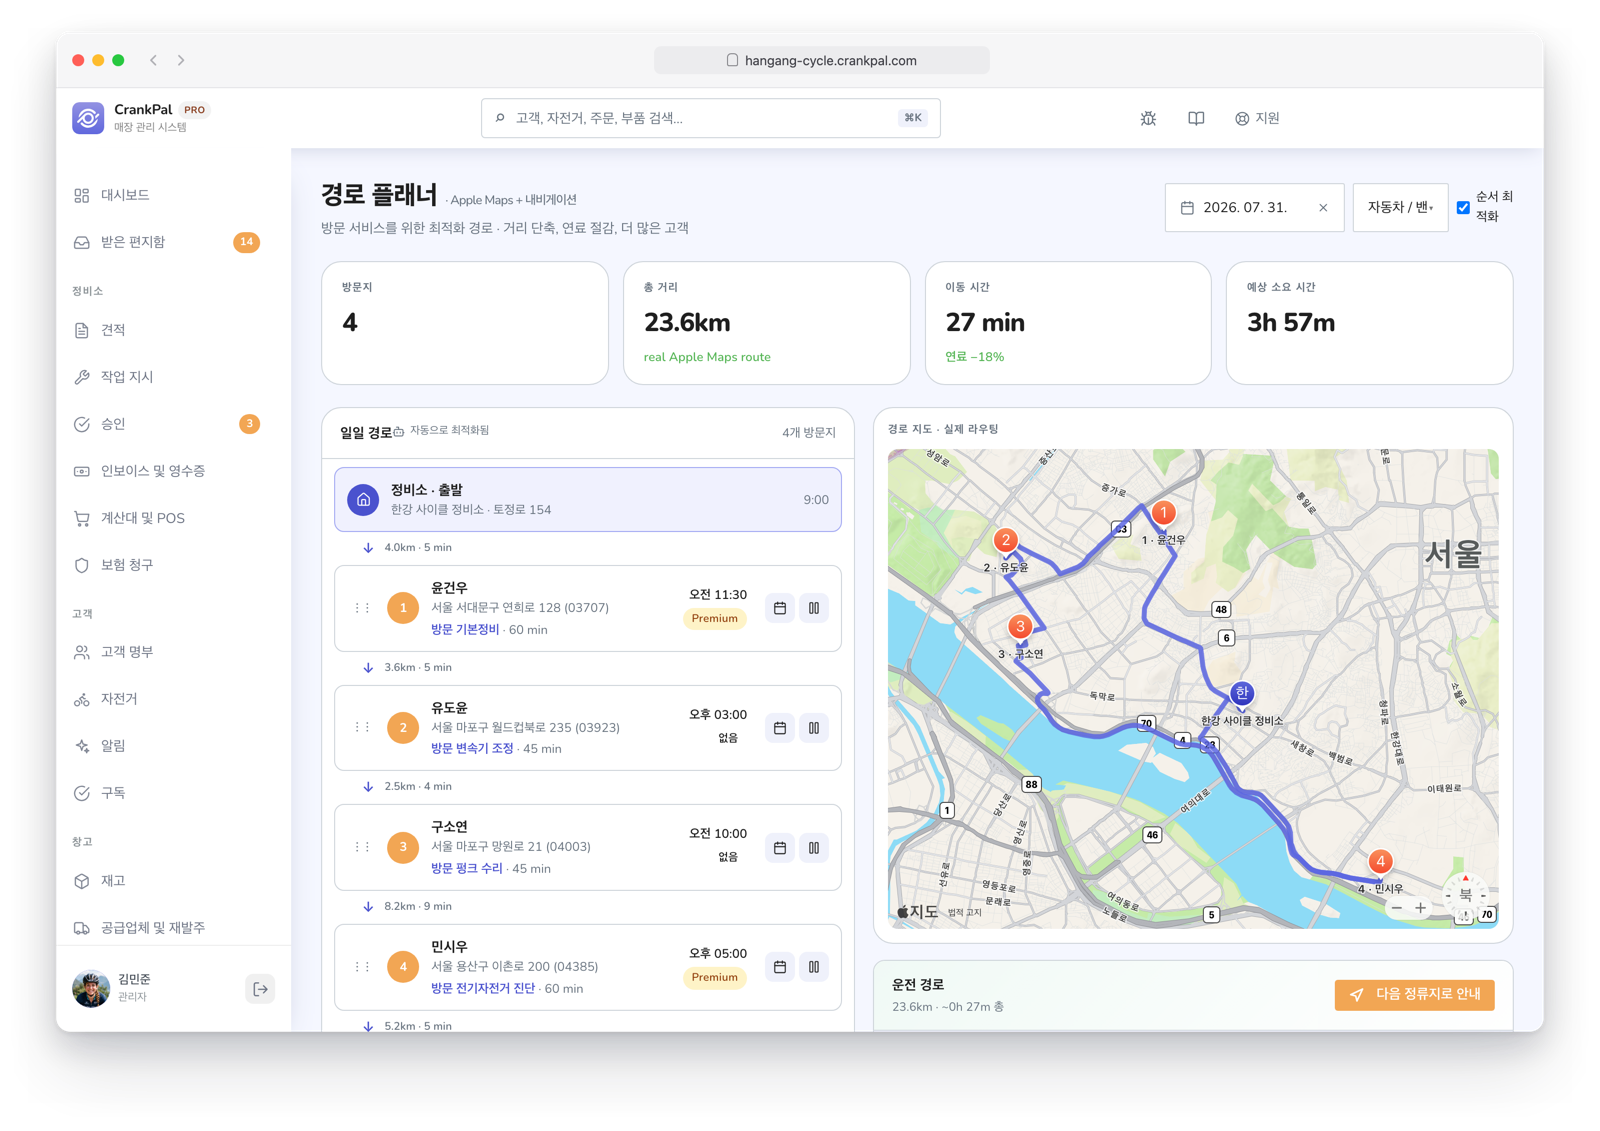Click the home icon on the 출발 card
The image size is (1600, 1131).
363,499
